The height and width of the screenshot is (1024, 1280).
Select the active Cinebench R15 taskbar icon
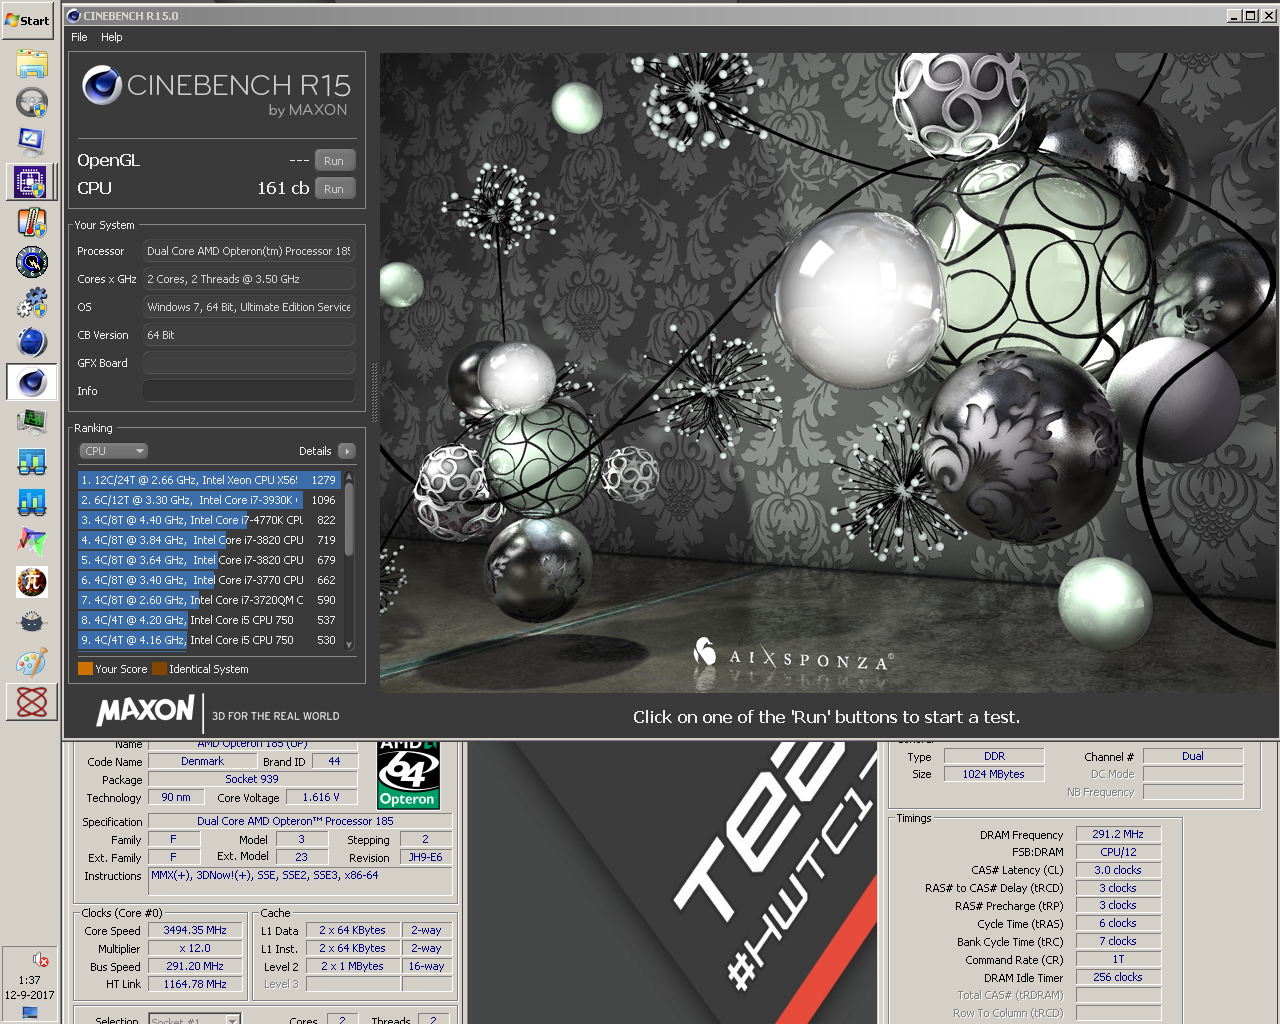click(32, 382)
